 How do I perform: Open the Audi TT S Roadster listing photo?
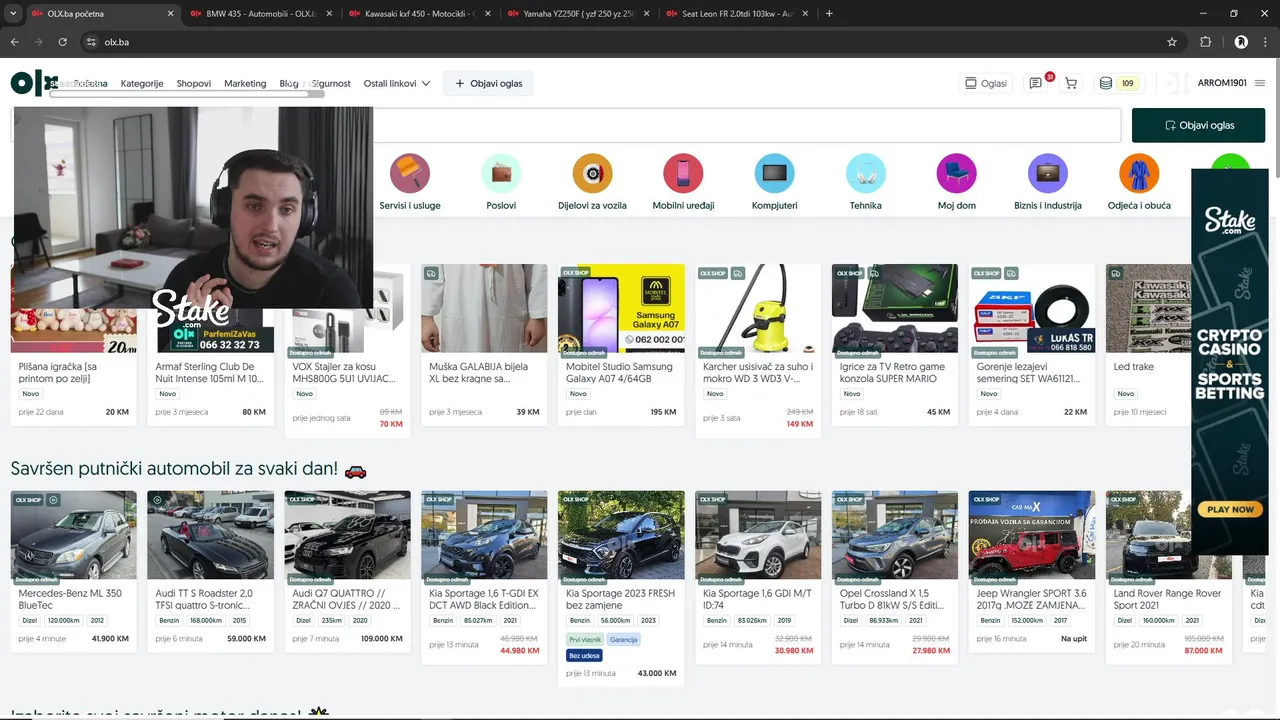click(x=210, y=535)
